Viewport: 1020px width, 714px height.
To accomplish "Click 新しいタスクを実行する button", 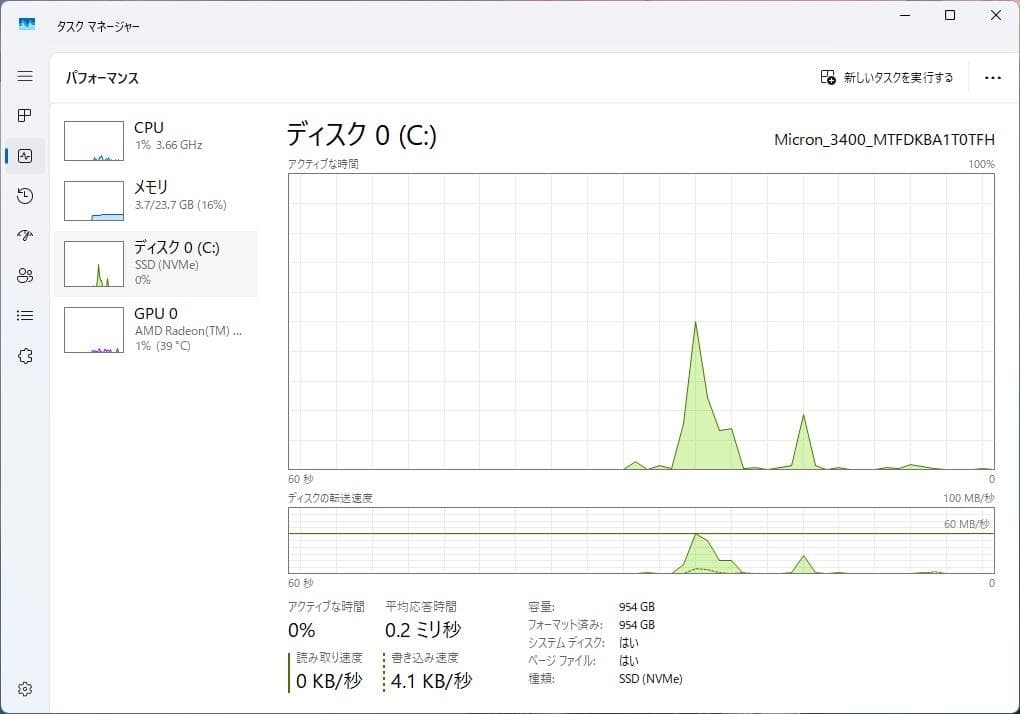I will (x=887, y=77).
